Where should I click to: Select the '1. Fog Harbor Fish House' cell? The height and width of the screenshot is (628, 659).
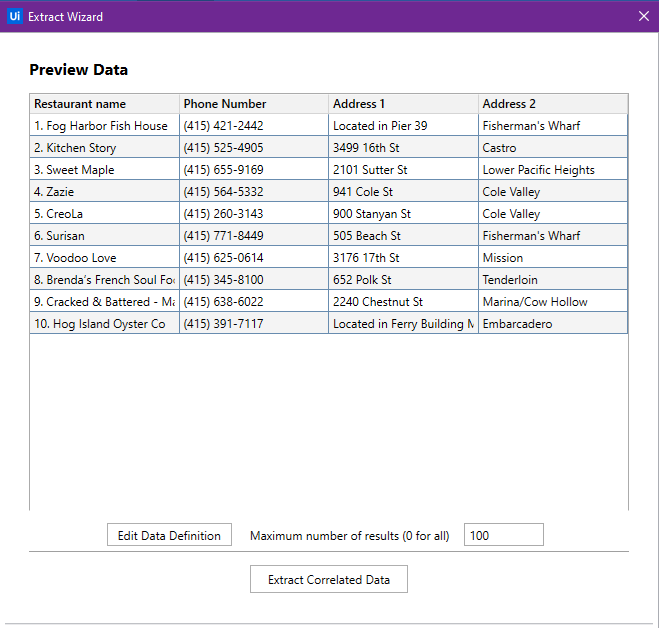[x=105, y=125]
